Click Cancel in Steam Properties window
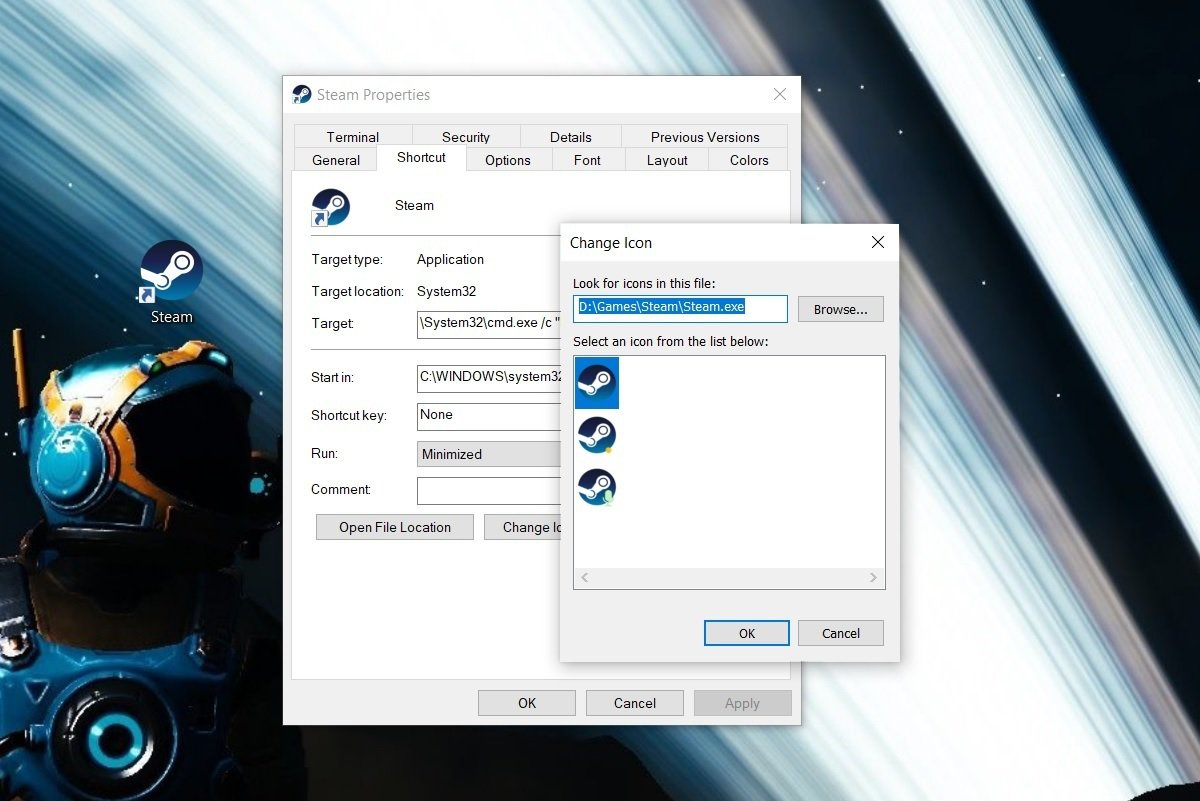The height and width of the screenshot is (801, 1200). click(635, 703)
